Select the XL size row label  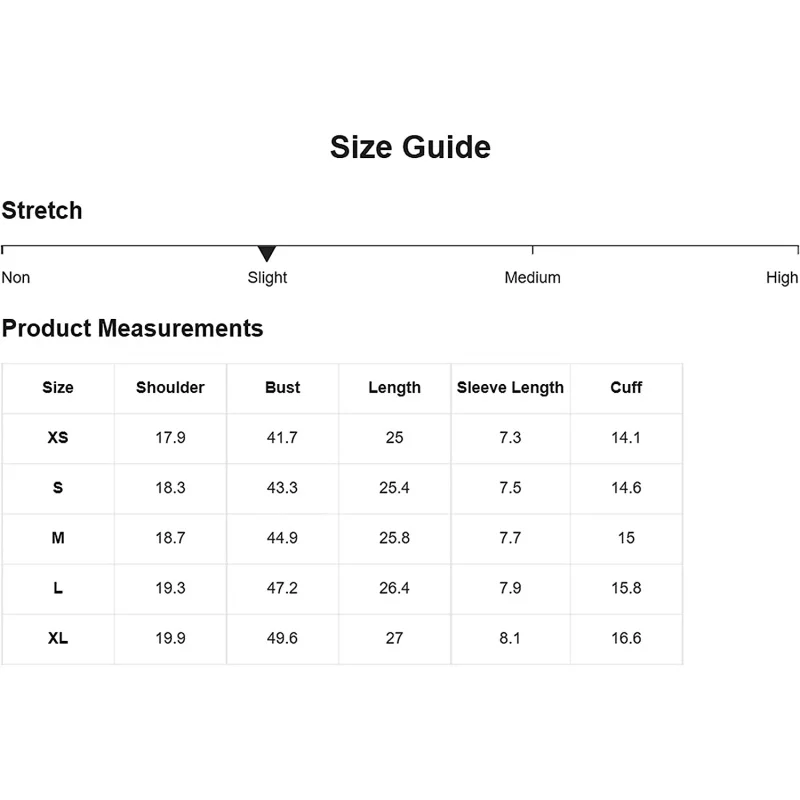point(58,638)
